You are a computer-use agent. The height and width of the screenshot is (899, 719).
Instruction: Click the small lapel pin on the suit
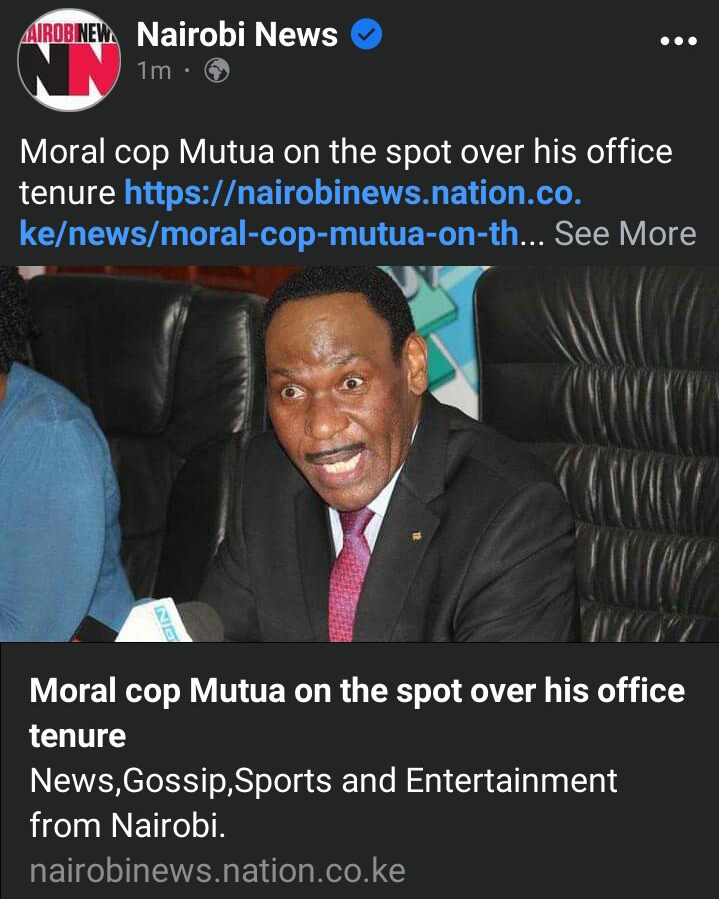point(417,537)
